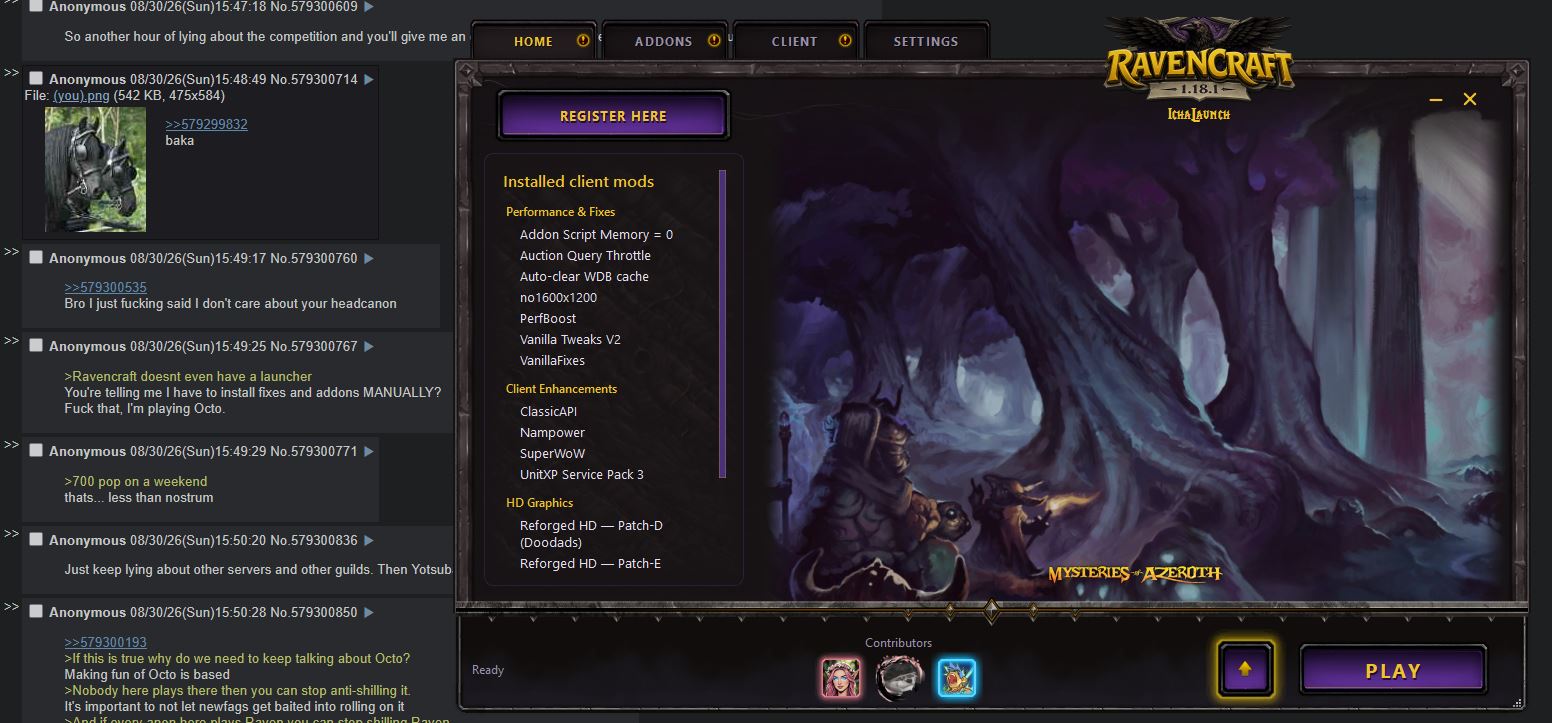Toggle the checkbox on post No.579300836
The height and width of the screenshot is (723, 1552).
(x=36, y=539)
